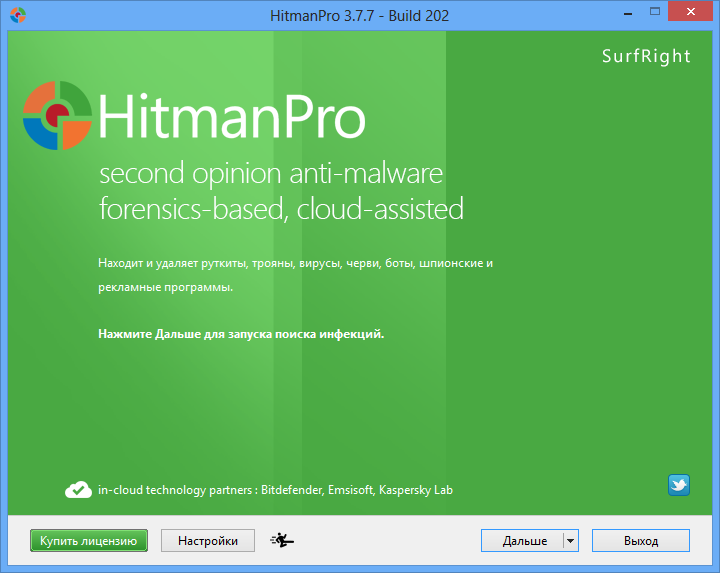Viewport: 720px width, 573px height.
Task: Click the 'HitmanPro 3.7.7 - Build 202' title
Action: 360,16
